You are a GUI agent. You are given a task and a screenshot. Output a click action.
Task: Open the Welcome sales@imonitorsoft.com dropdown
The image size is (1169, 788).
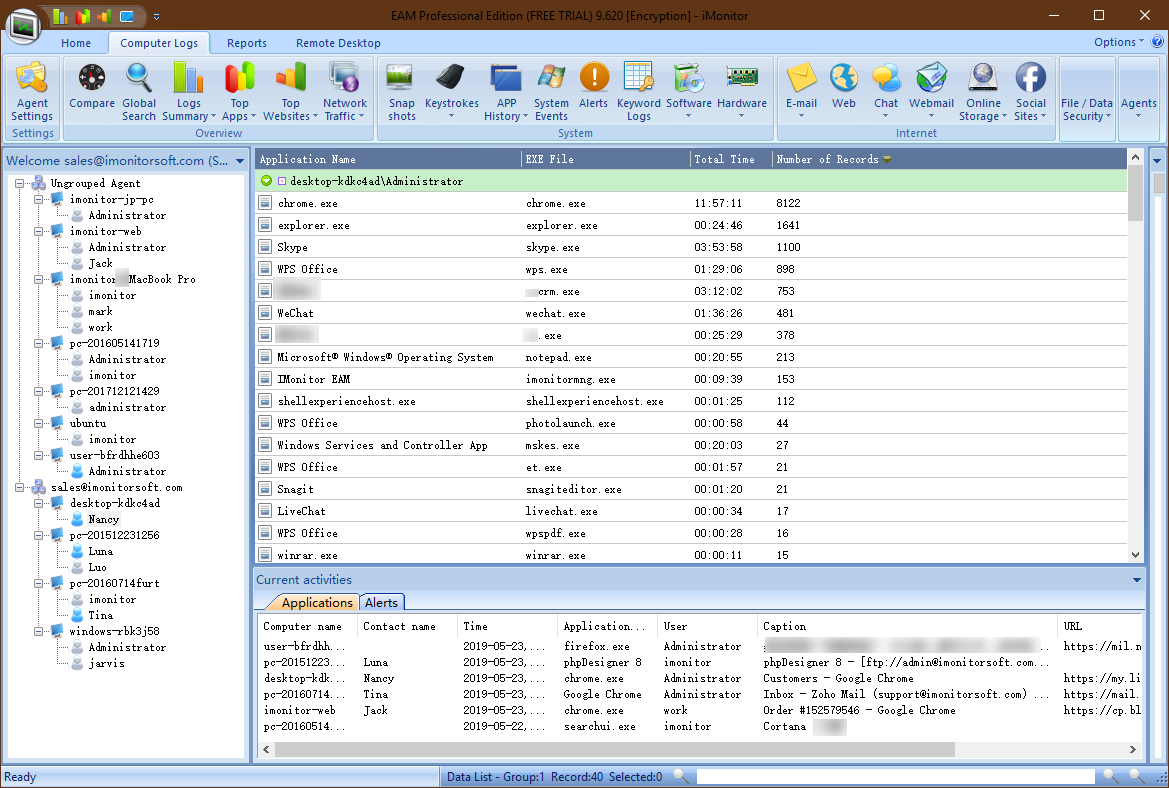[240, 161]
